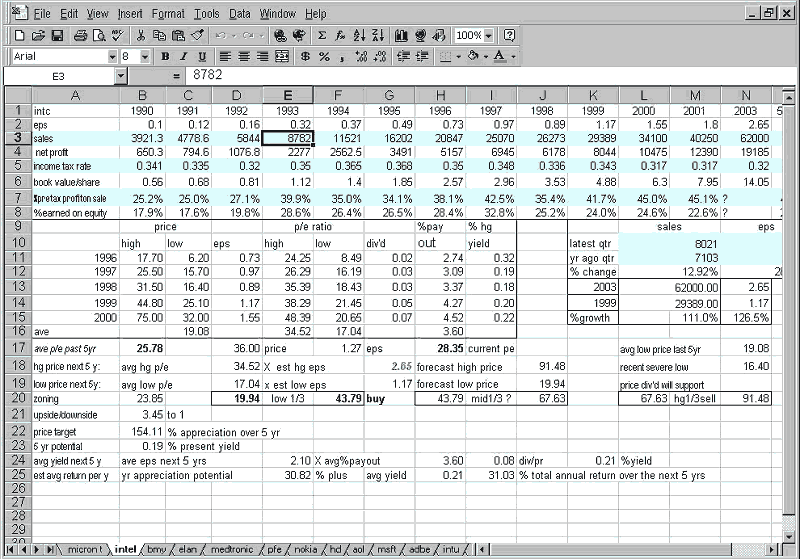Select row 17 header
Image resolution: width=800 pixels, height=559 pixels.
tap(17, 347)
